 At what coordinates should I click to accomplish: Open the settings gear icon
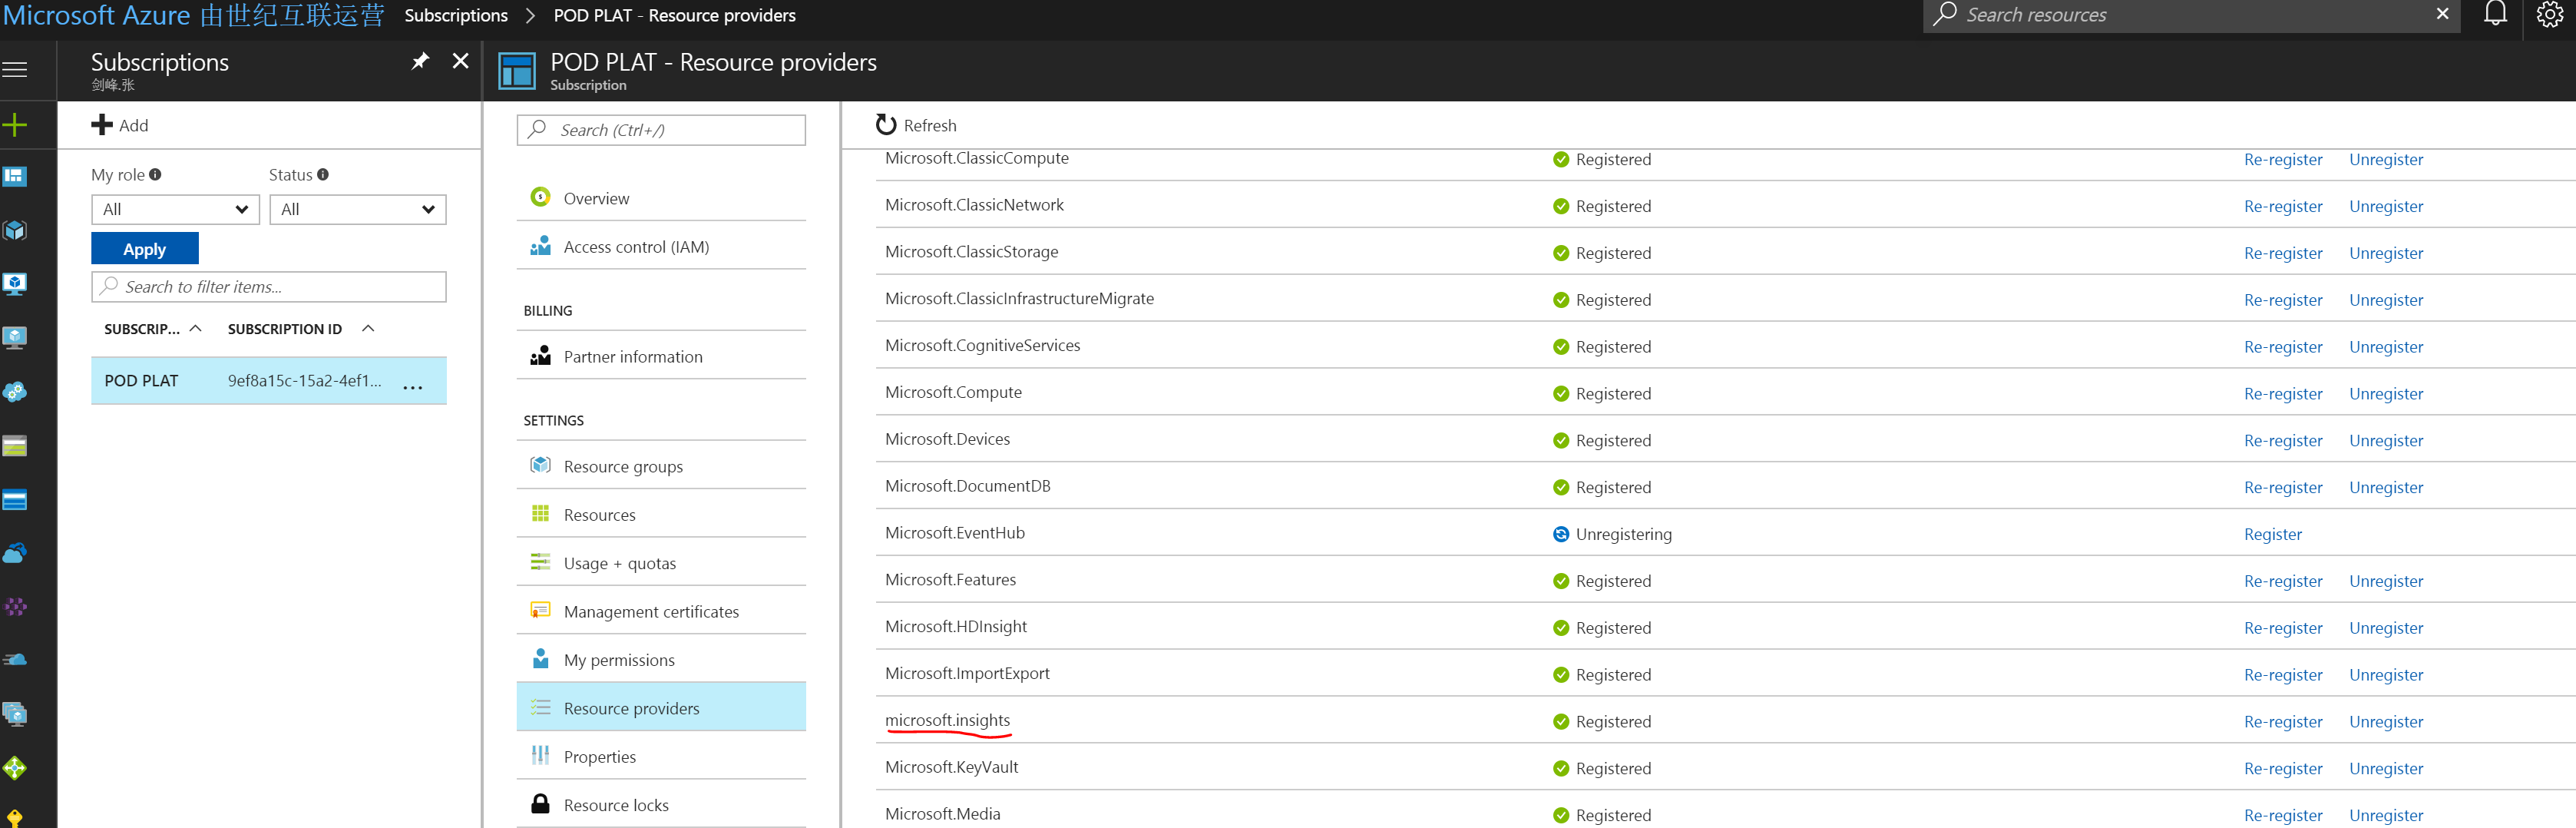point(2549,14)
